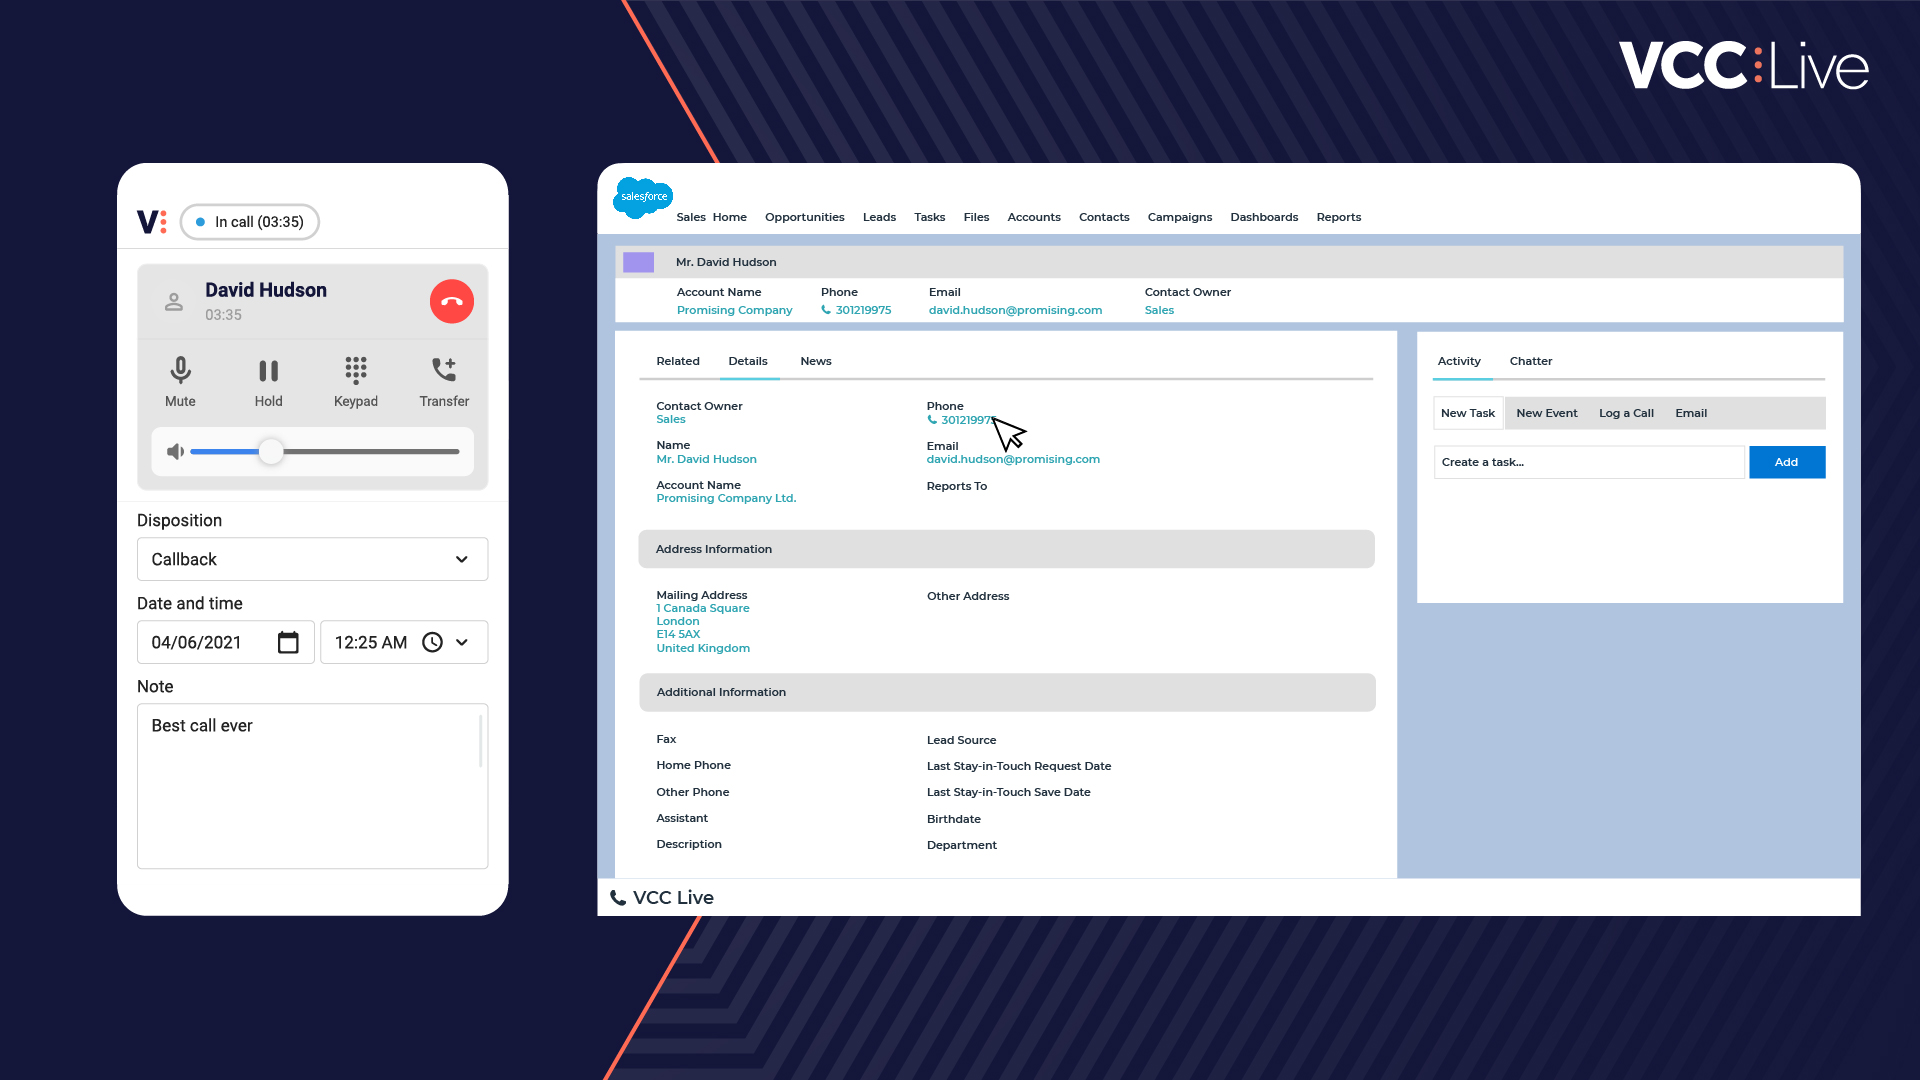Click the Create a task input field
1920x1080 pixels.
tap(1588, 462)
